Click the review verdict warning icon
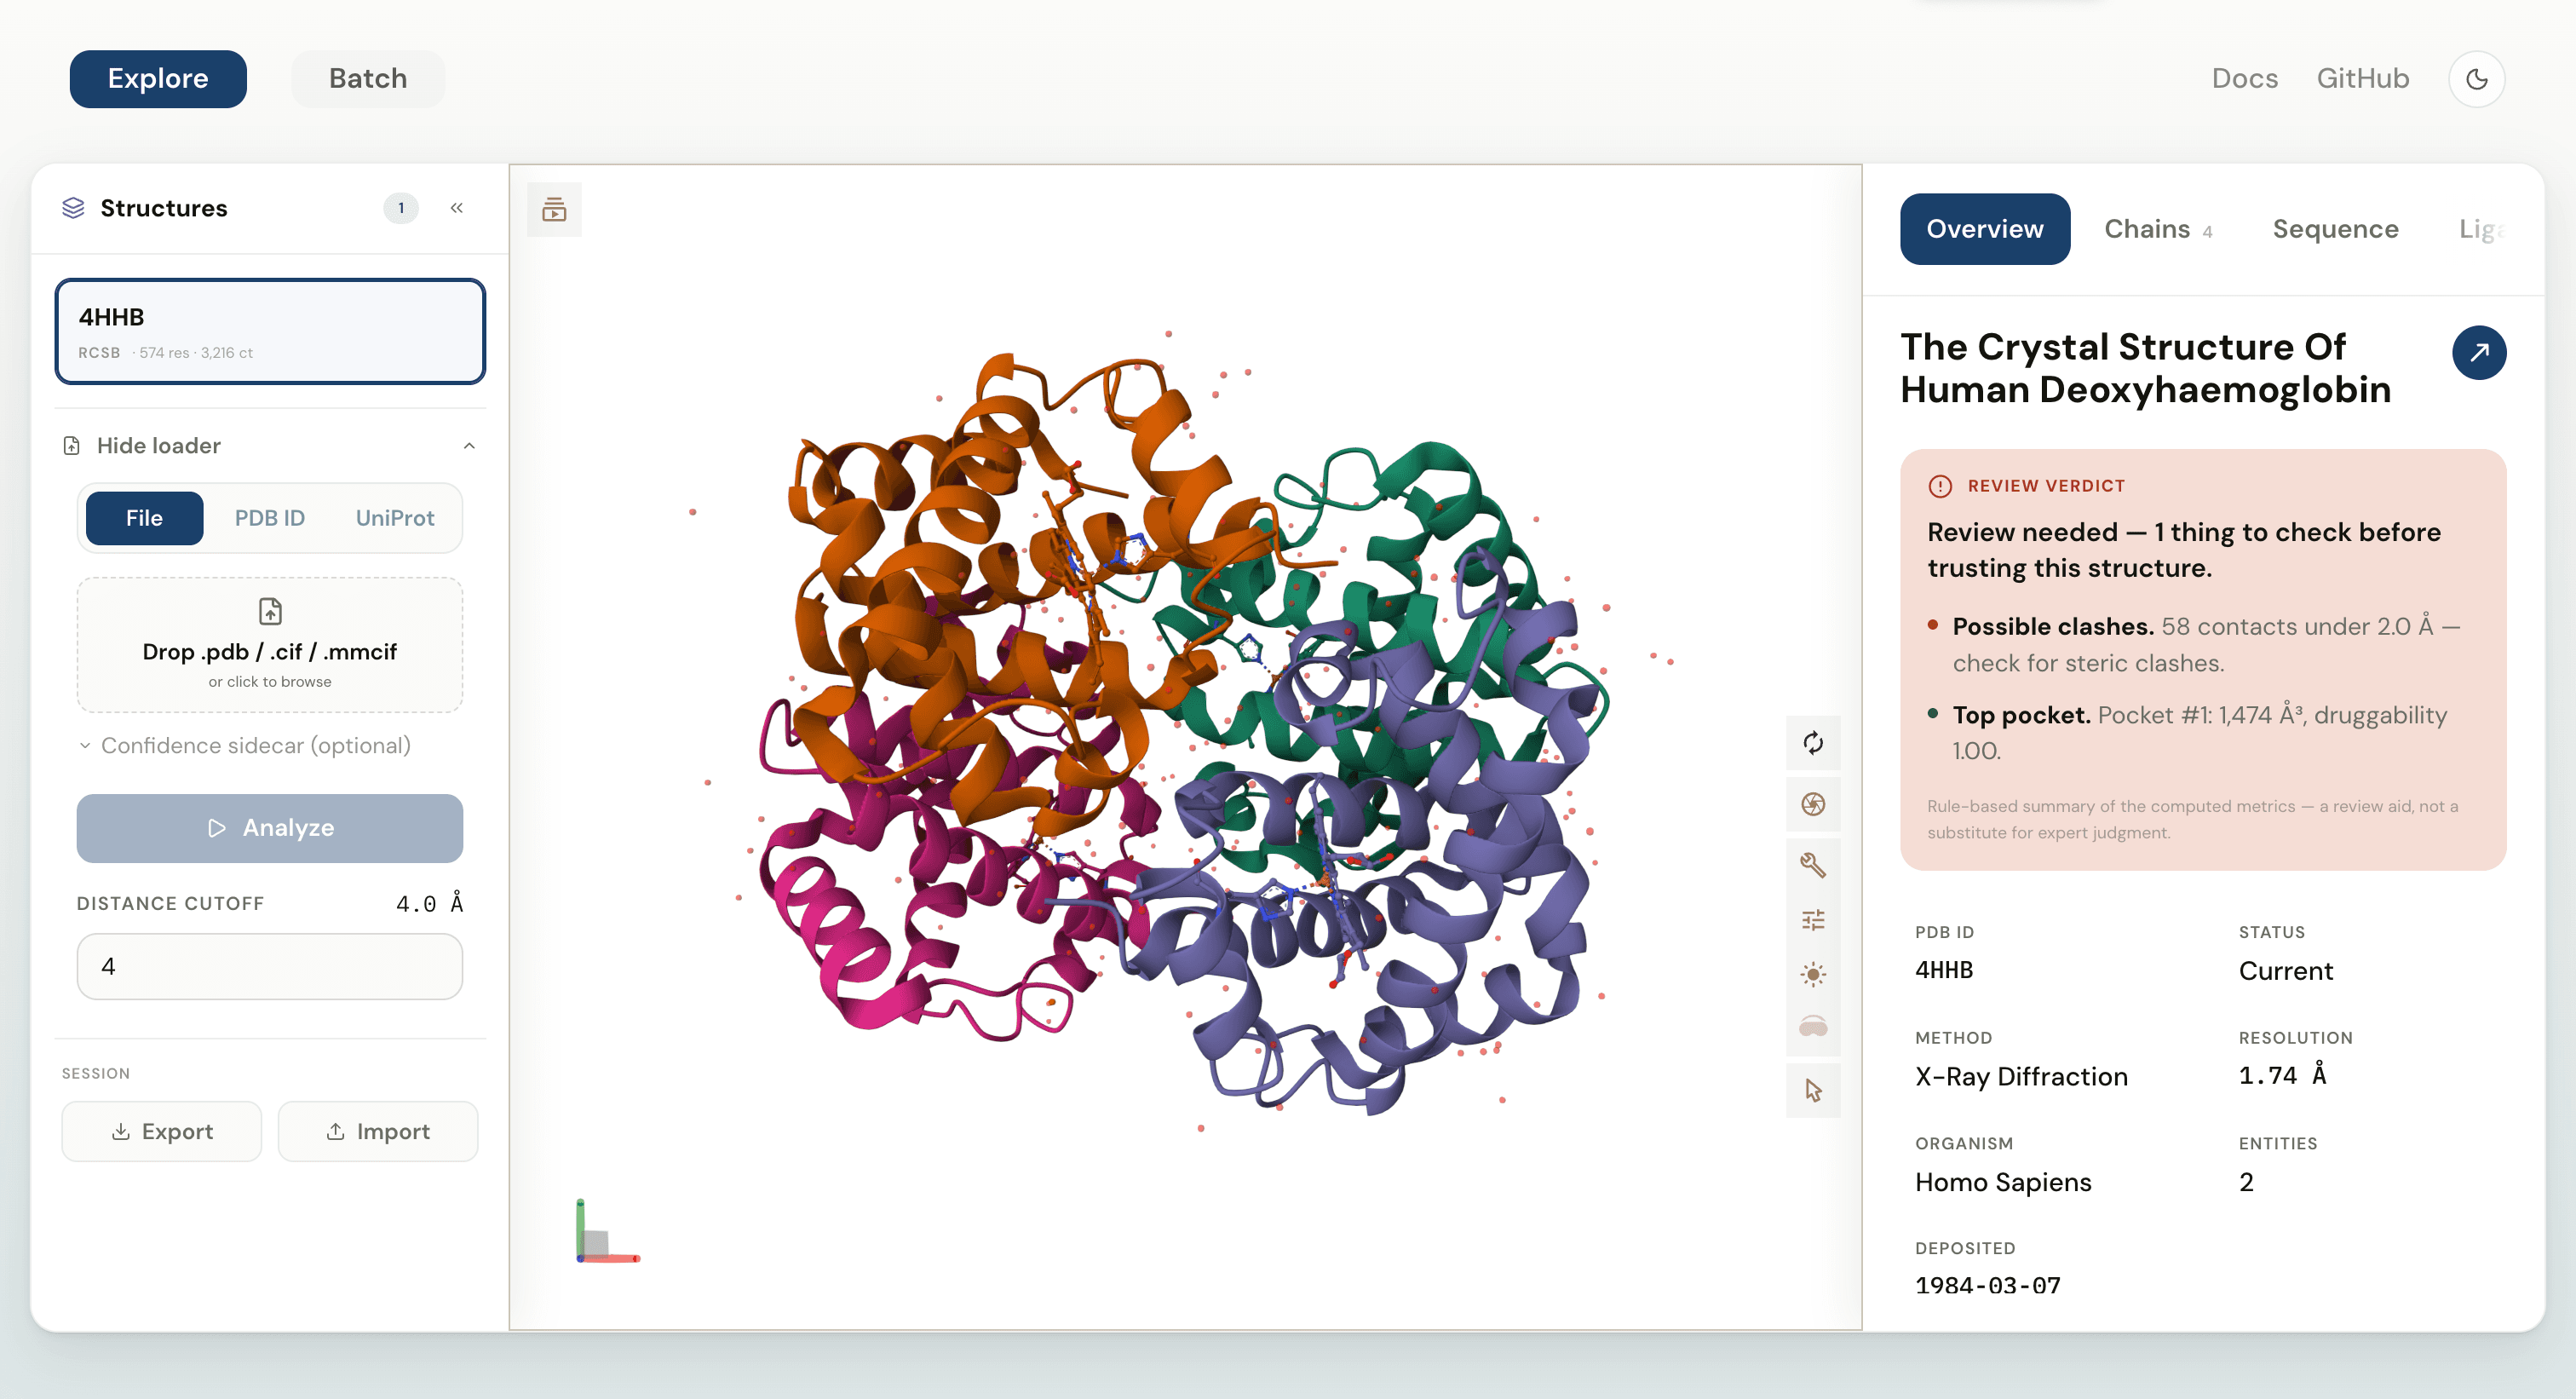Screen dimensions: 2576x1399 click(x=1939, y=486)
